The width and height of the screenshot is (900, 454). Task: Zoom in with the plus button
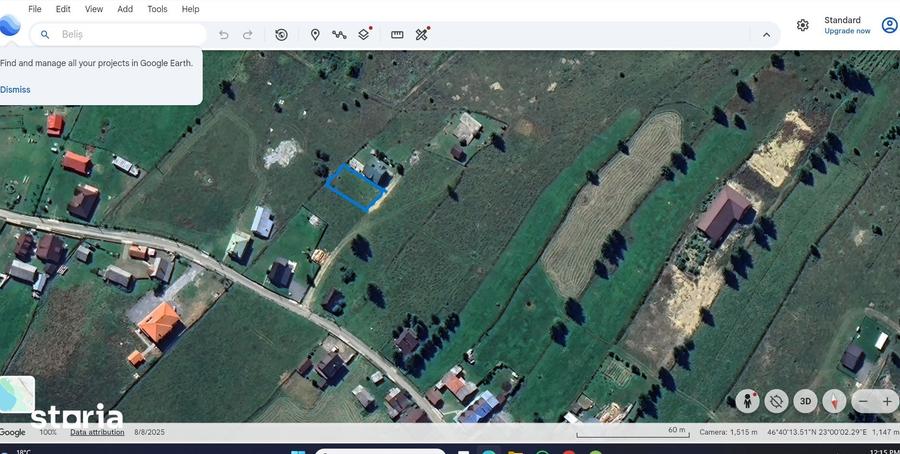887,401
